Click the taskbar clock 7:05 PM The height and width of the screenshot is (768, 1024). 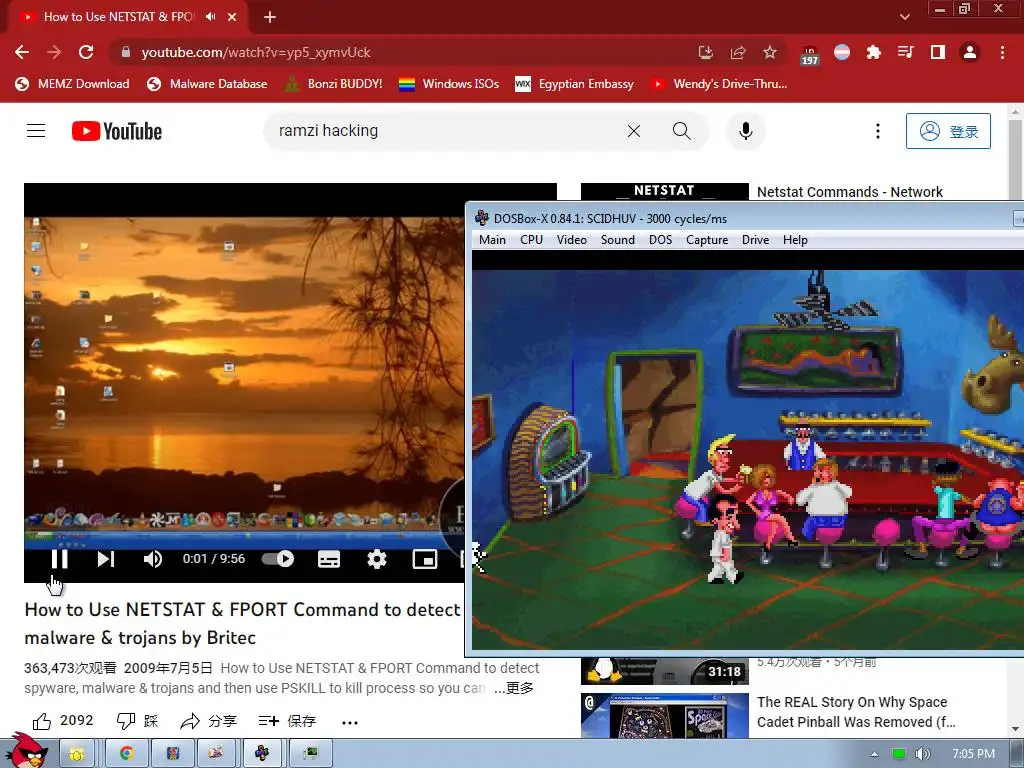(973, 754)
